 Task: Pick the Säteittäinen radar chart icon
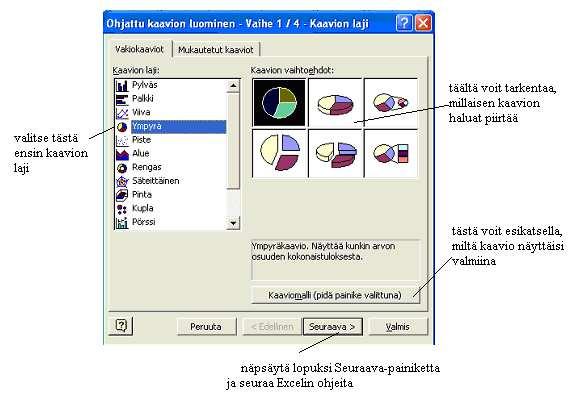(x=122, y=181)
